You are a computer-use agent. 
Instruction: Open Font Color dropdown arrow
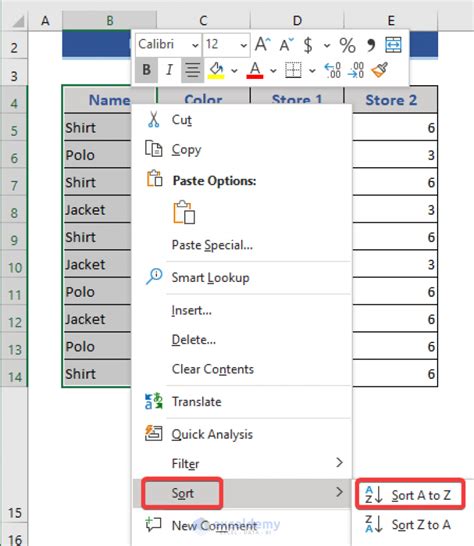pos(273,71)
